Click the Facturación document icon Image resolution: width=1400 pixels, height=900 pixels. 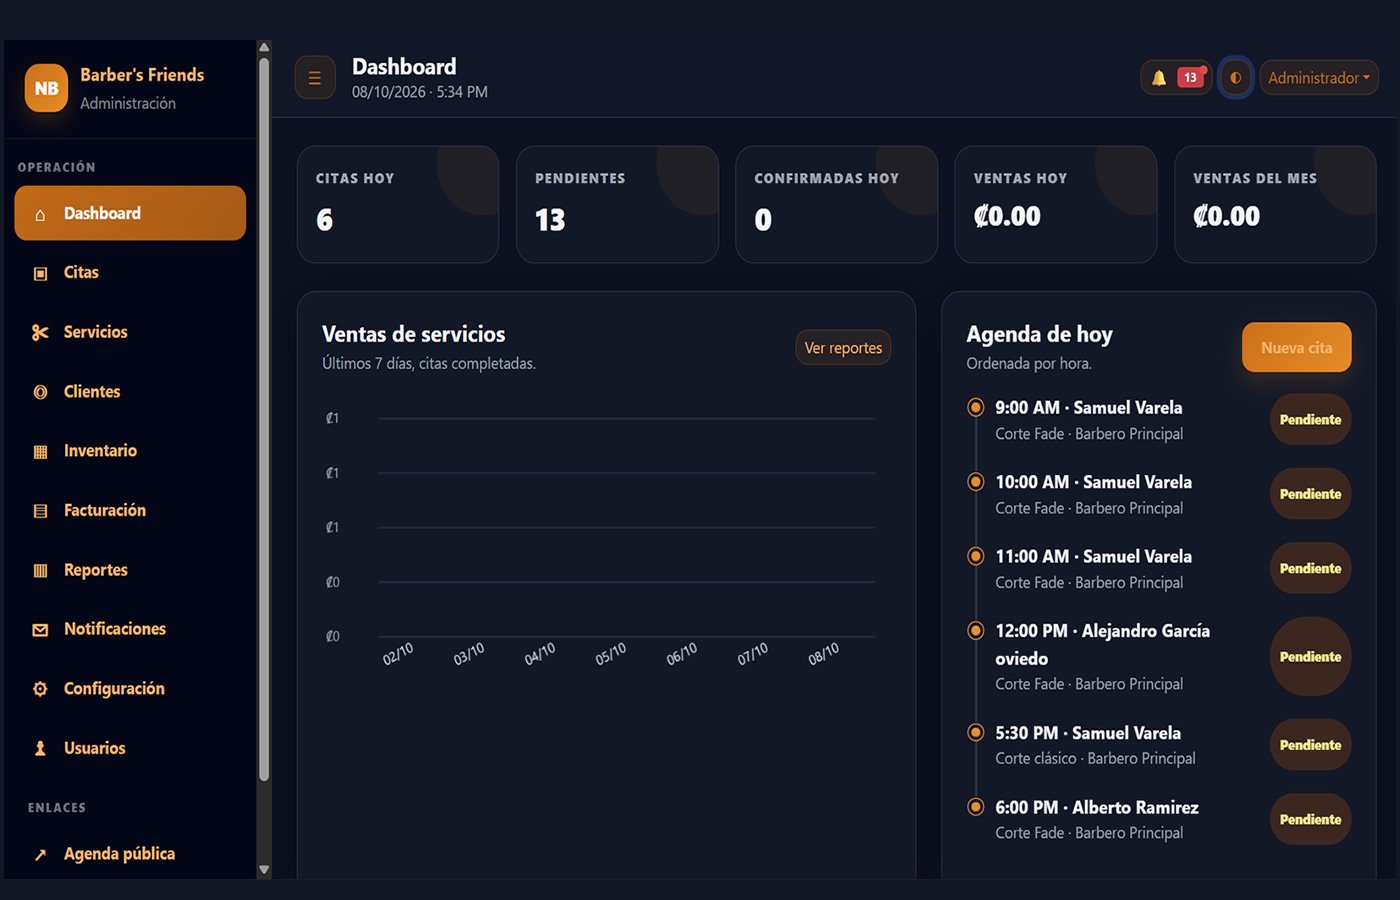[40, 511]
